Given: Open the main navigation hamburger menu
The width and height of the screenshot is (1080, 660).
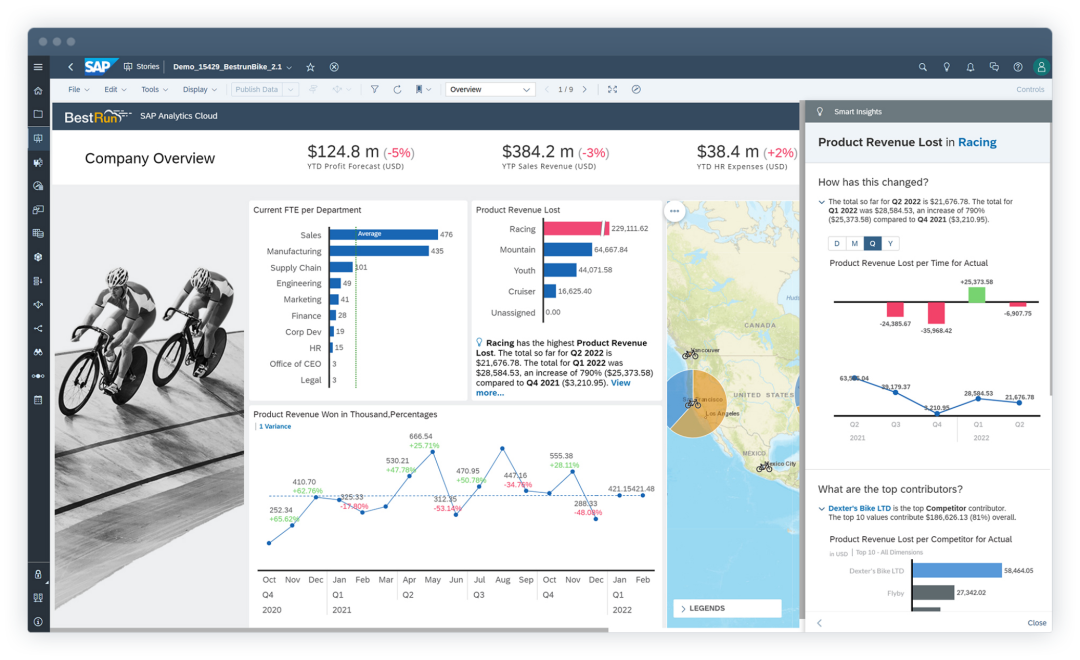Looking at the screenshot, I should [x=38, y=67].
